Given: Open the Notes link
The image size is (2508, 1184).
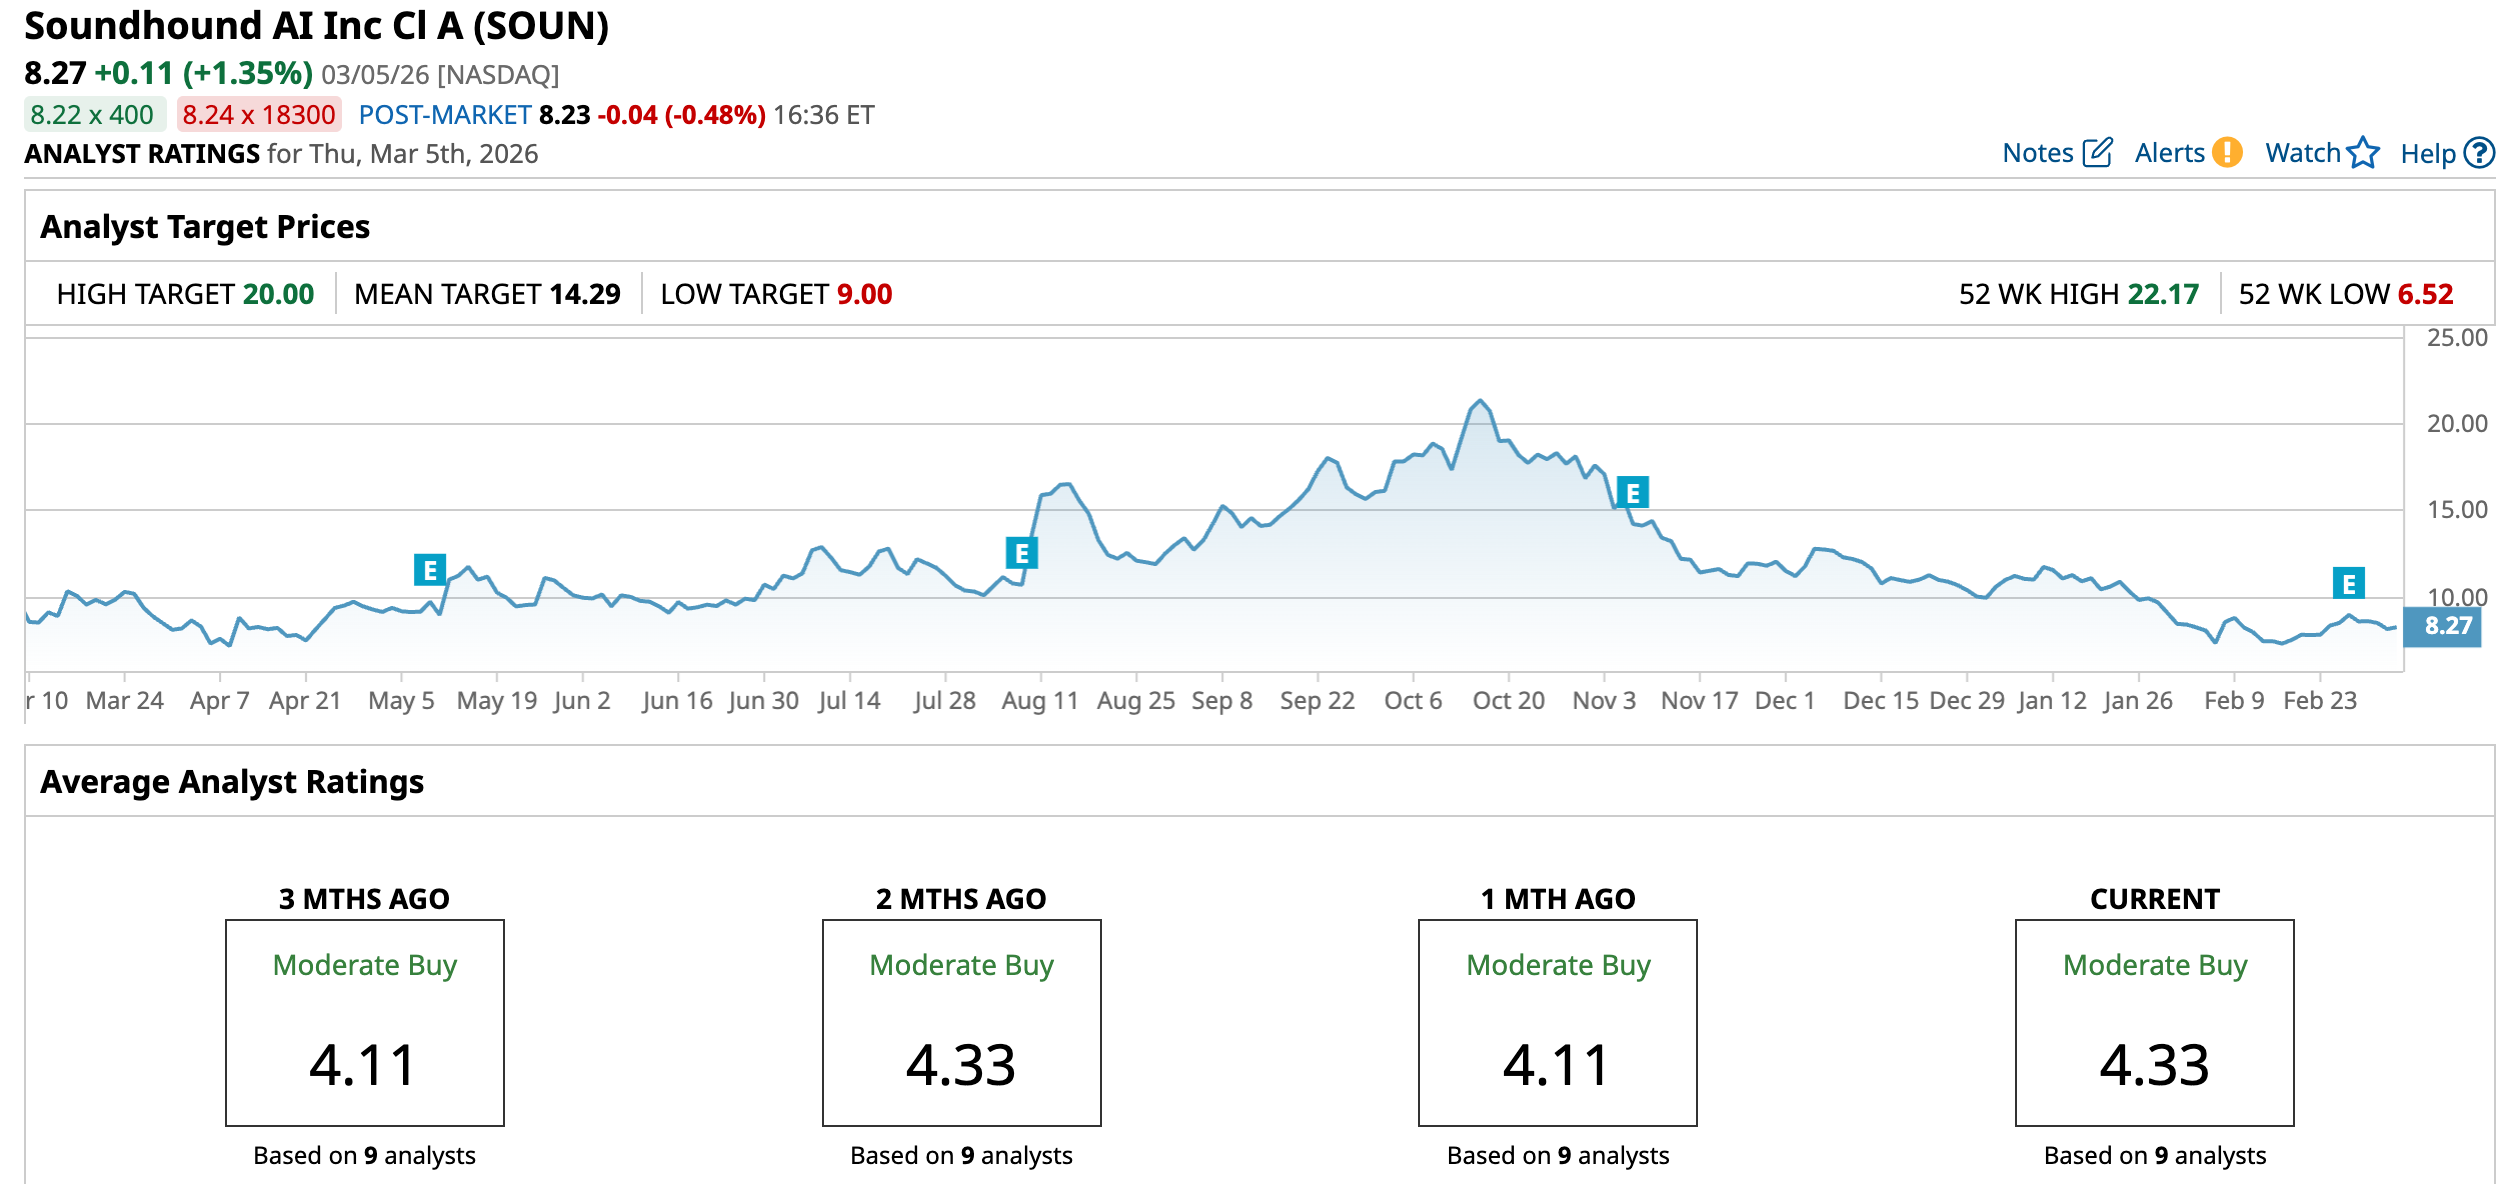Looking at the screenshot, I should click(2037, 153).
